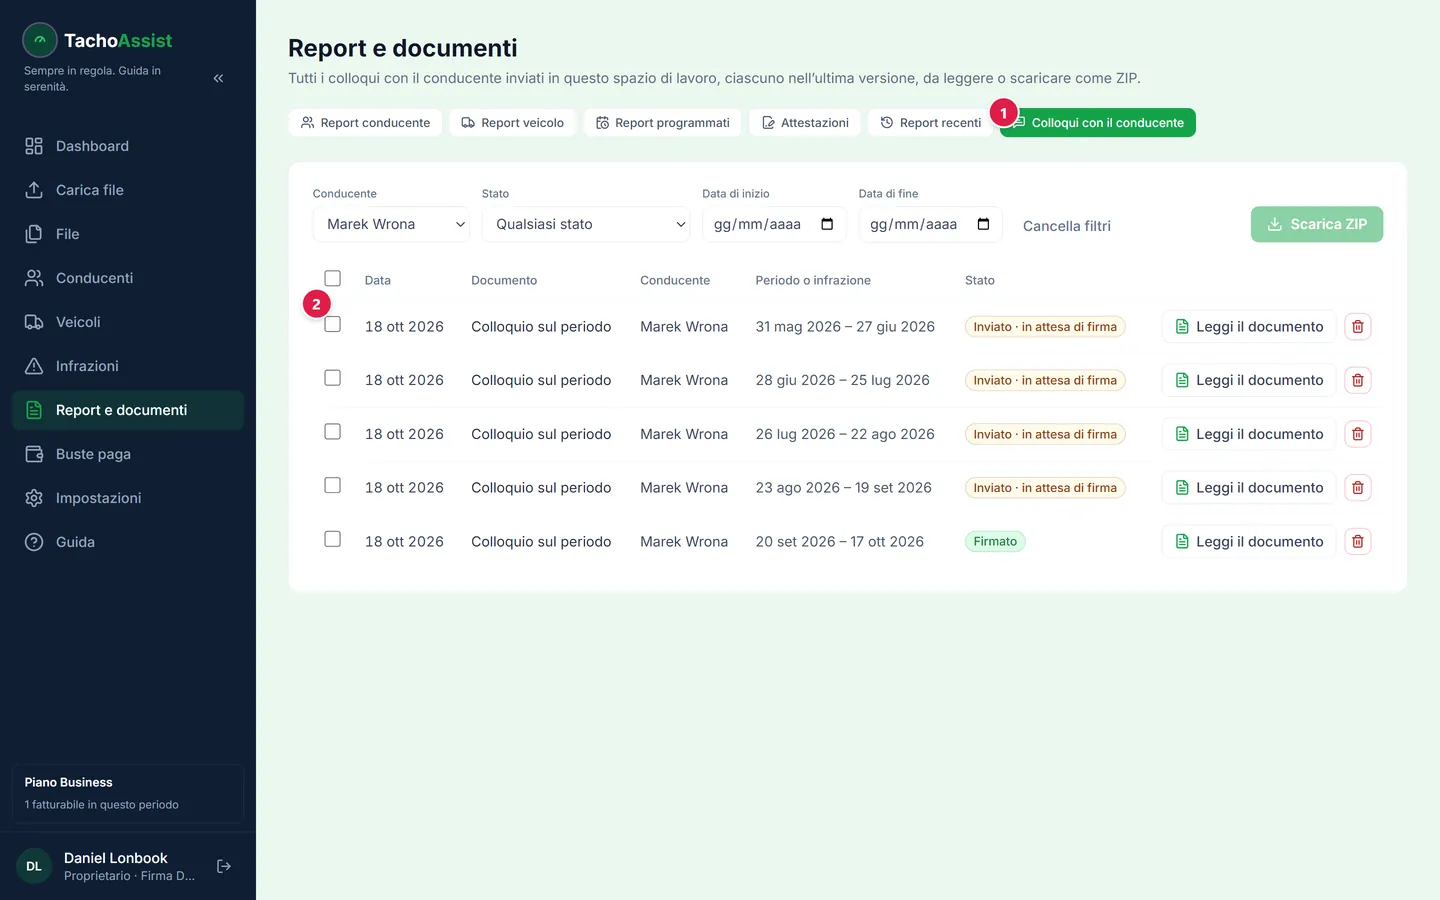The height and width of the screenshot is (900, 1440).
Task: Select the Report programmati tab
Action: coord(663,123)
